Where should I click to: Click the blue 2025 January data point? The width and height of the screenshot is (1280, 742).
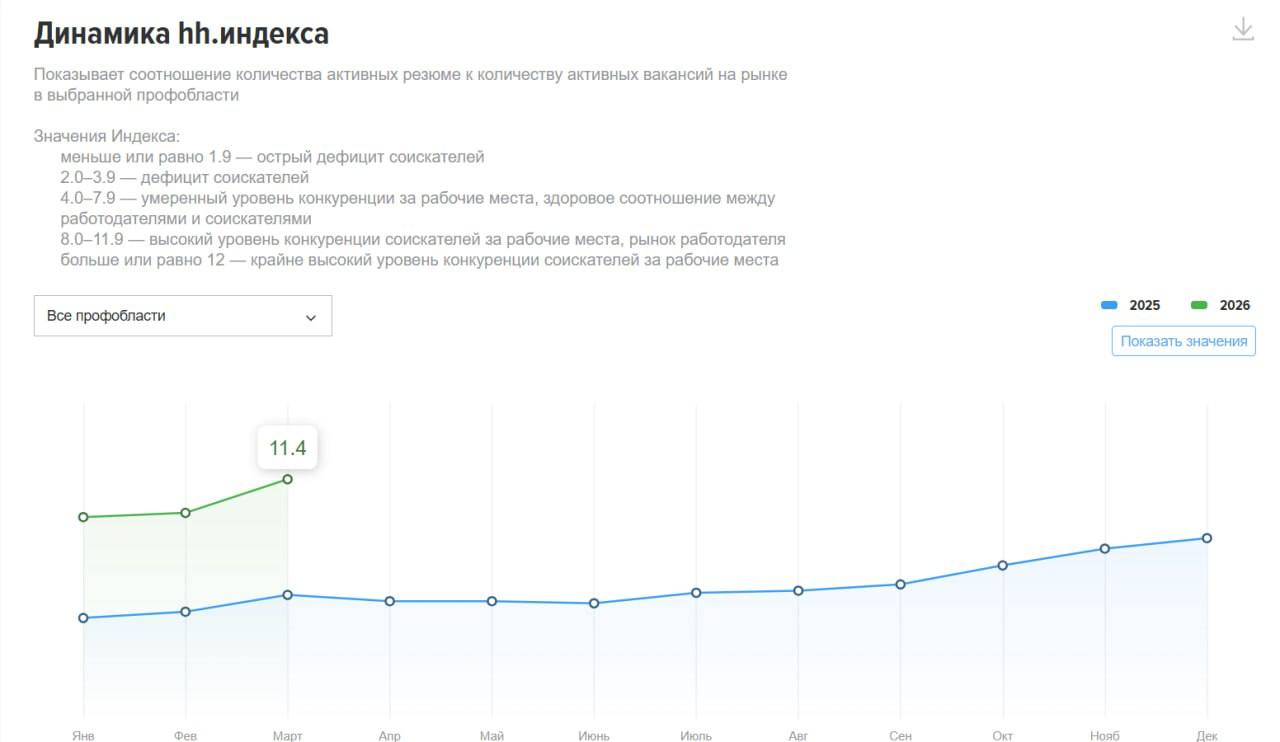tap(83, 618)
